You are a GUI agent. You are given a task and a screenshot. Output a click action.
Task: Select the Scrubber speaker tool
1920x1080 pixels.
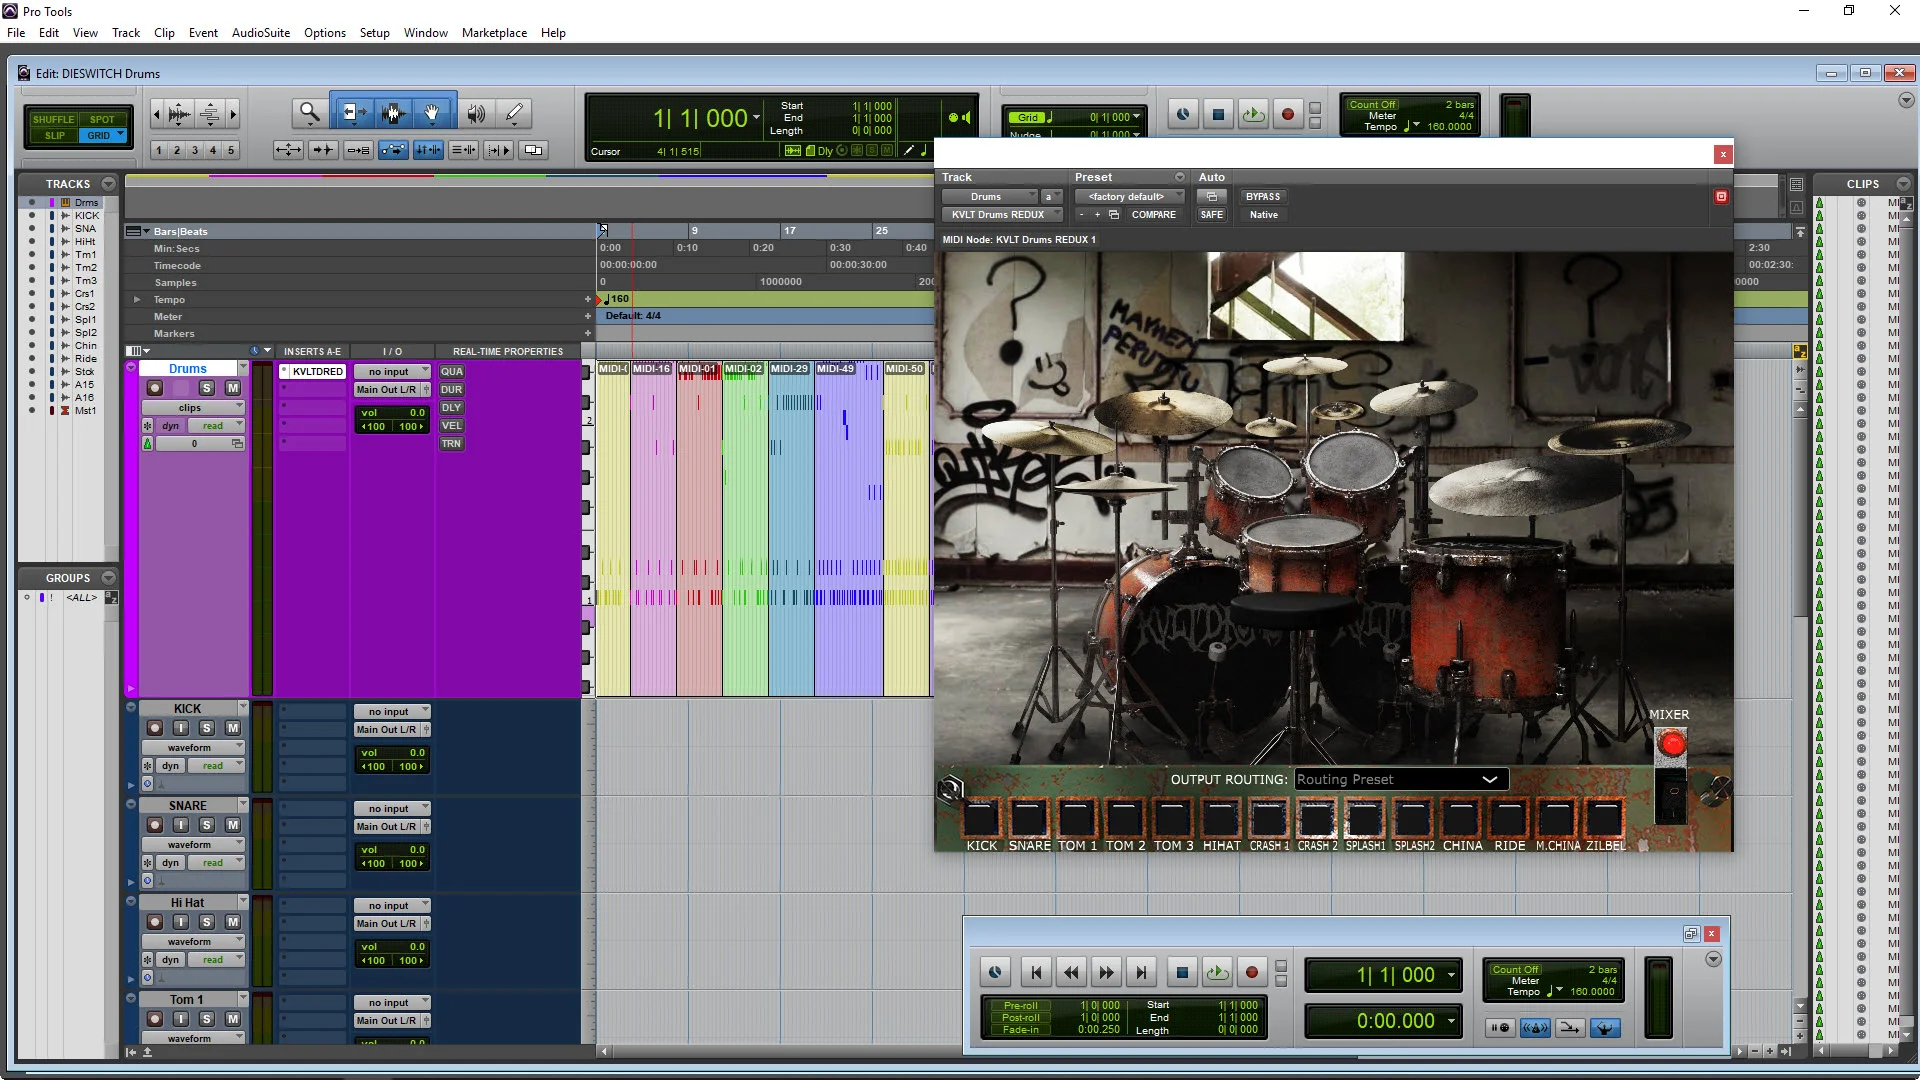coord(476,113)
